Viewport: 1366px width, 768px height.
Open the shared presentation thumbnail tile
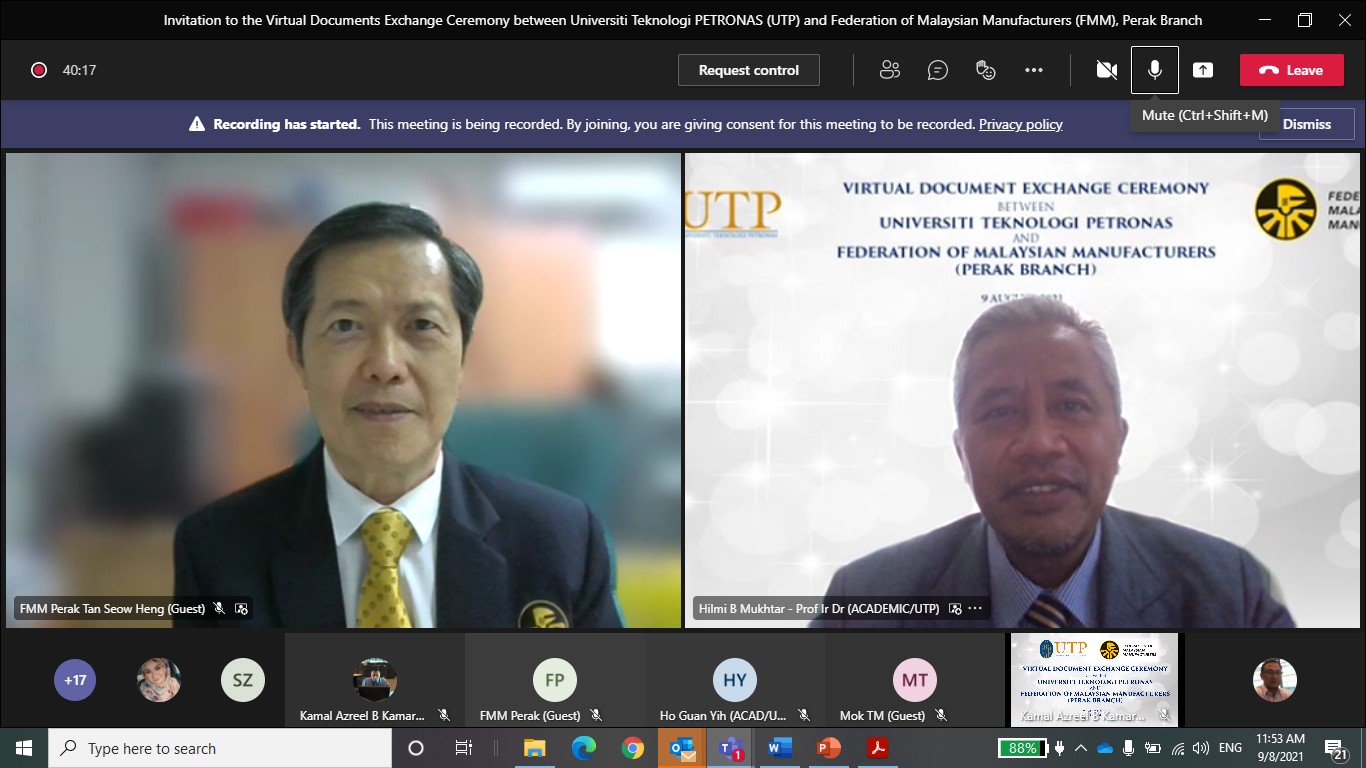[1094, 679]
